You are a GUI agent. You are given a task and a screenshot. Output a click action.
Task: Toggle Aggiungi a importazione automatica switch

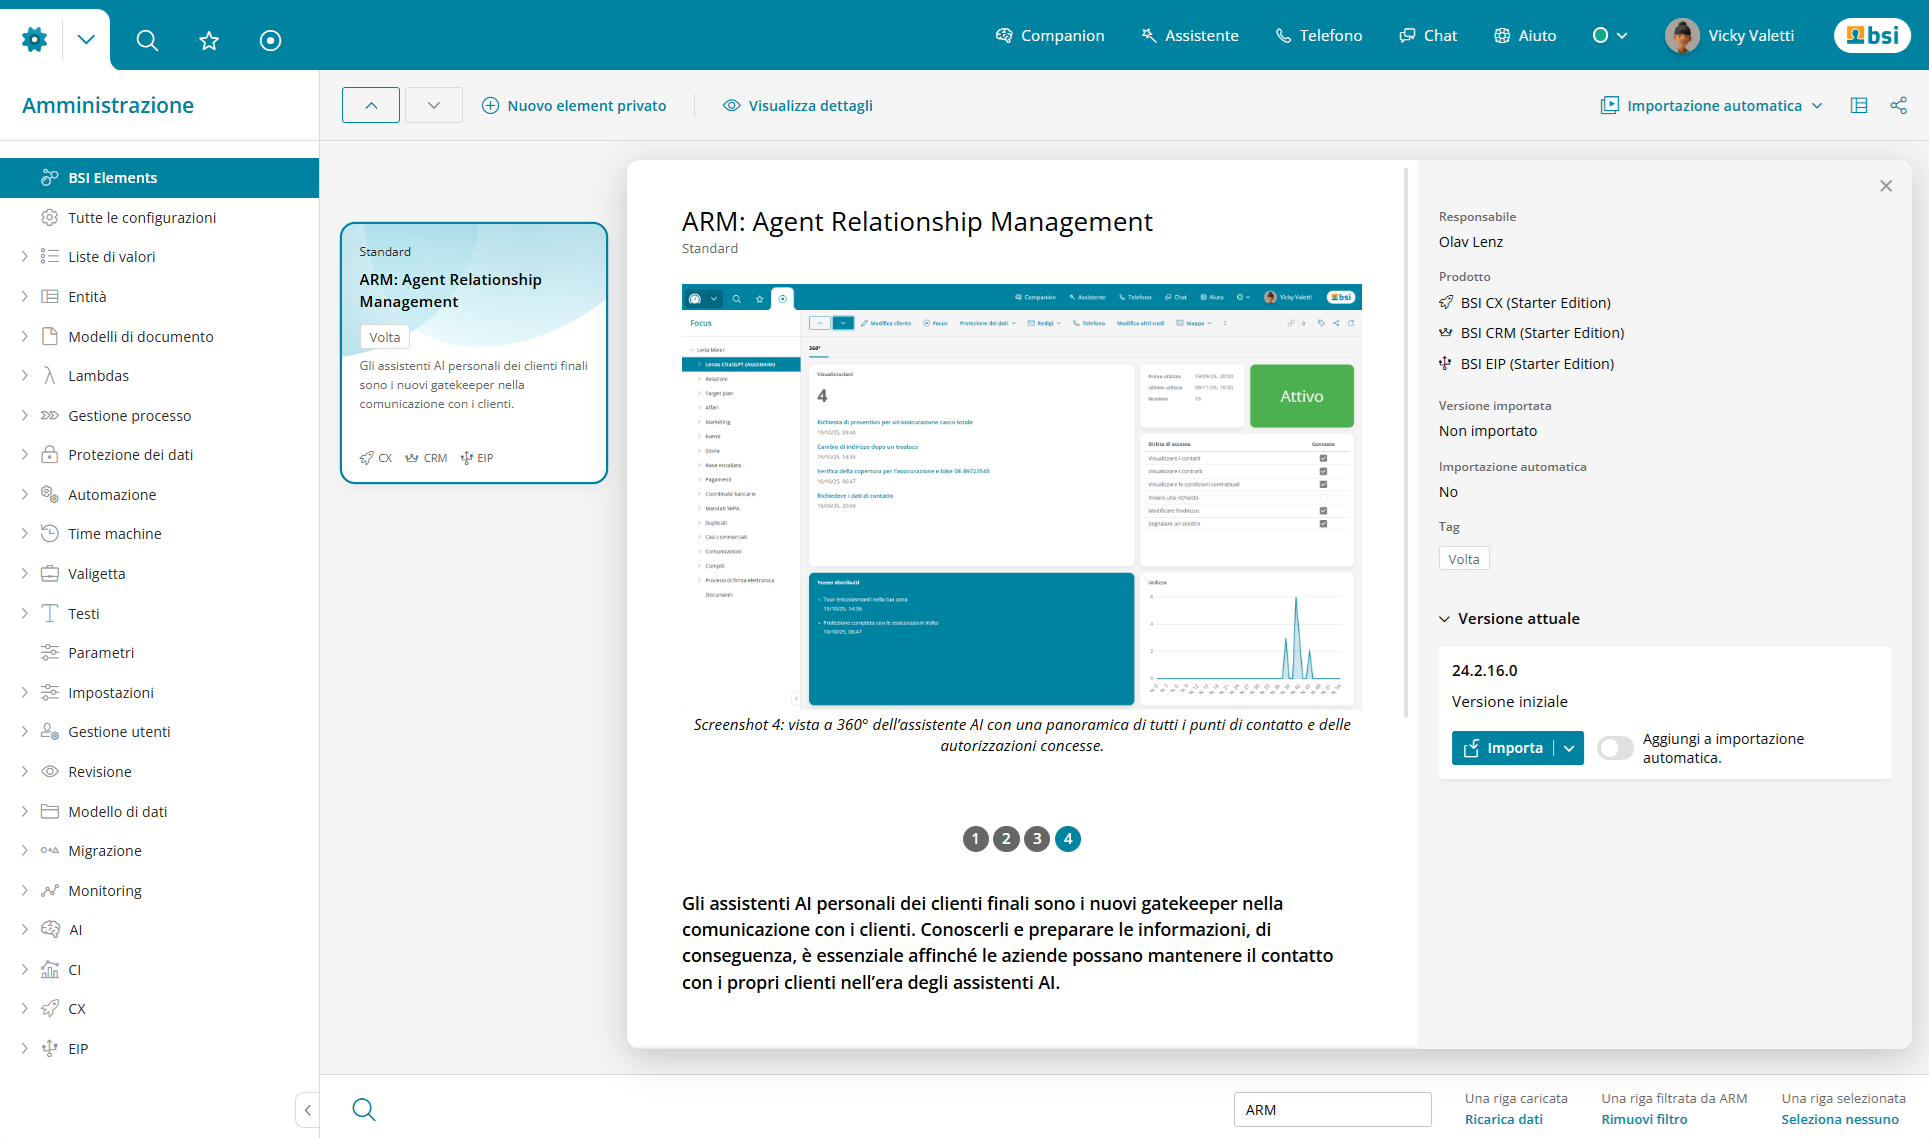1614,748
